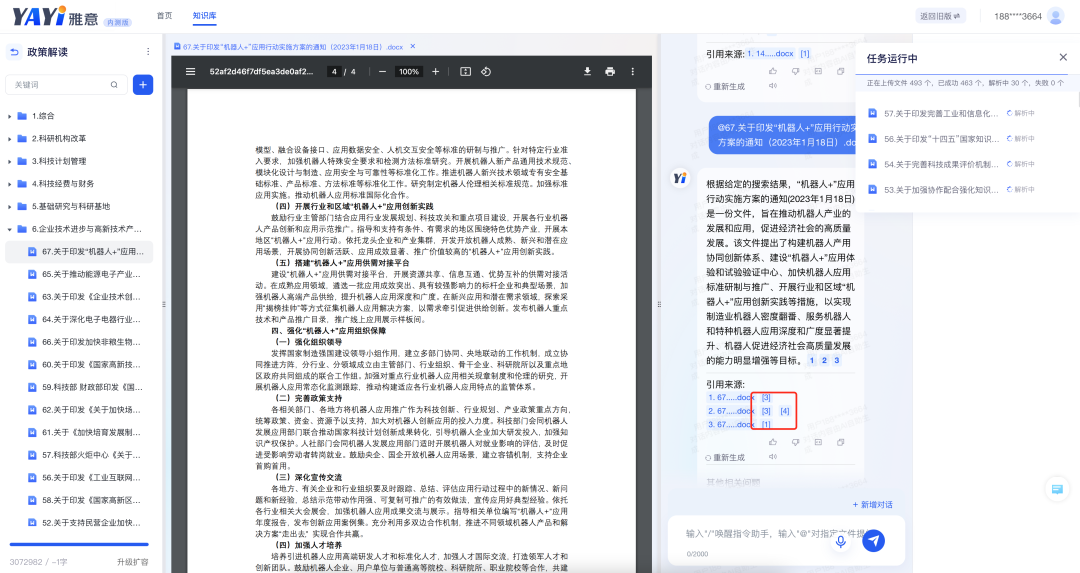The image size is (1080, 573).
Task: Click page reference [1] beside 3. 67.....docx
Action: [x=766, y=424]
